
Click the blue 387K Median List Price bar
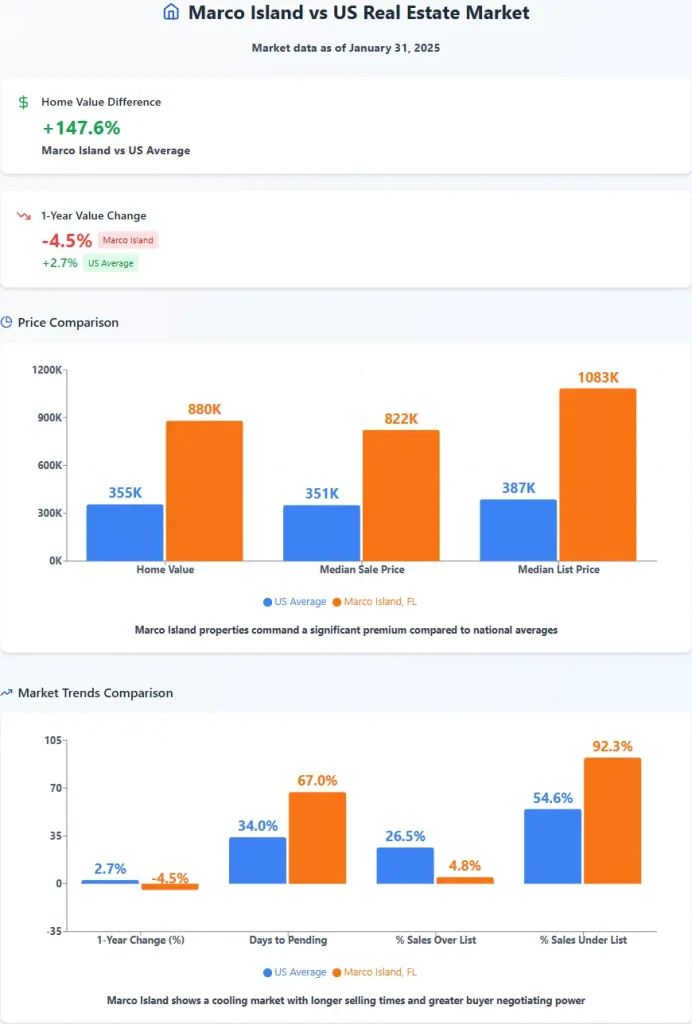[x=518, y=529]
